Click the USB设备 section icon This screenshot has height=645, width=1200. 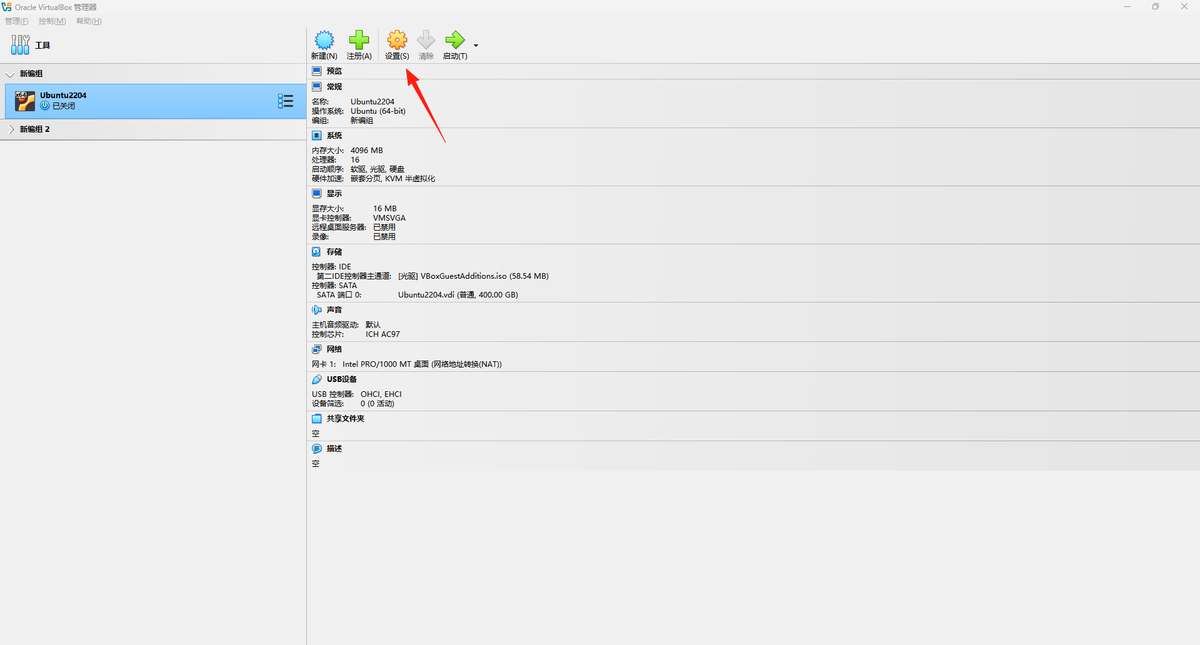[x=317, y=379]
